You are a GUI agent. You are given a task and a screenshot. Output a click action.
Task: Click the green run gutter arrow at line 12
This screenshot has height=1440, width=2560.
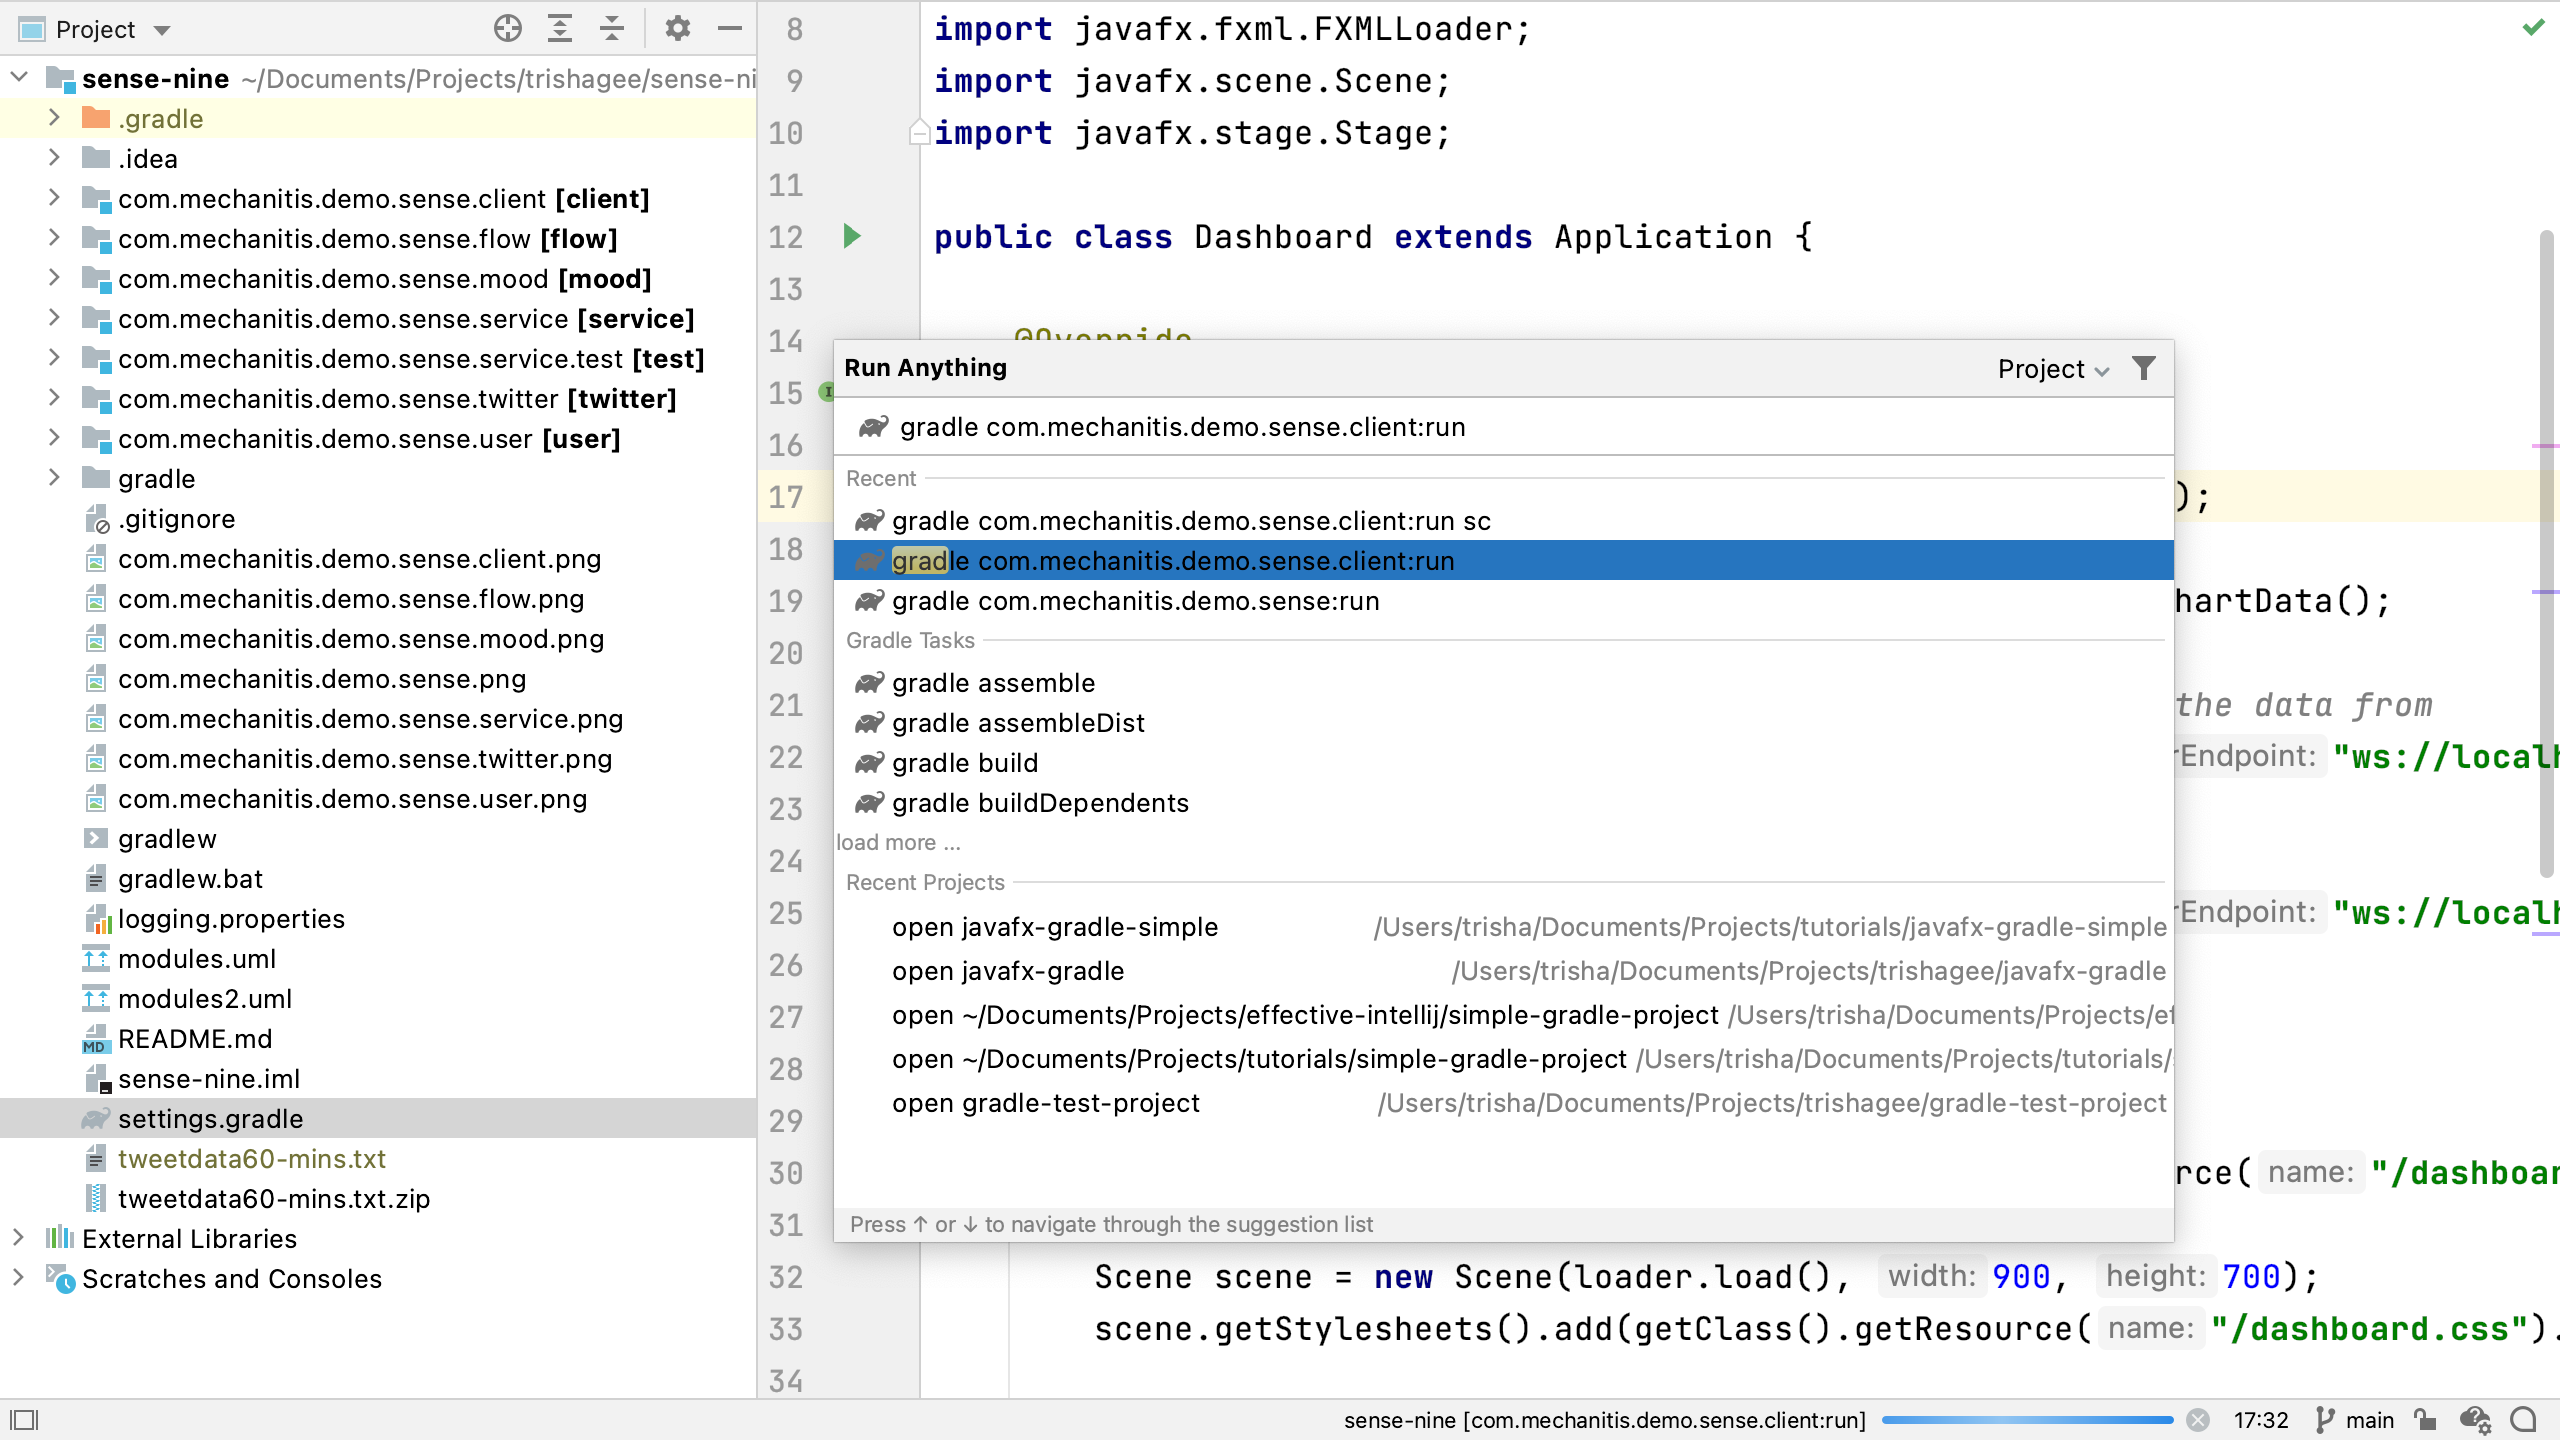pos(852,237)
